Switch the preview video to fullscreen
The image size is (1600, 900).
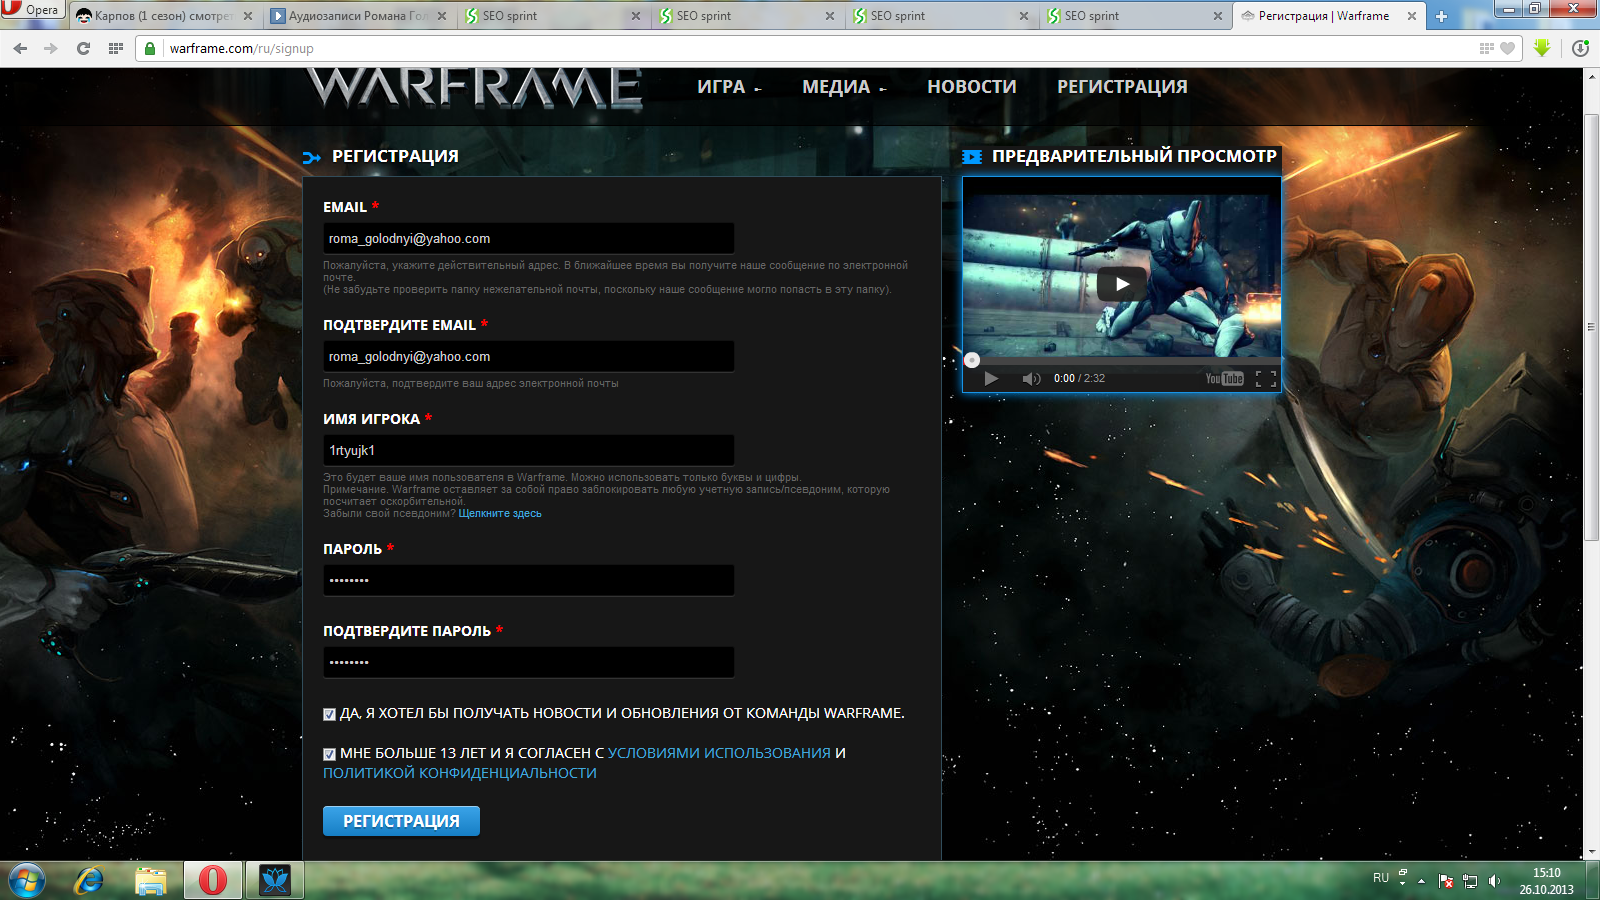coord(1266,379)
